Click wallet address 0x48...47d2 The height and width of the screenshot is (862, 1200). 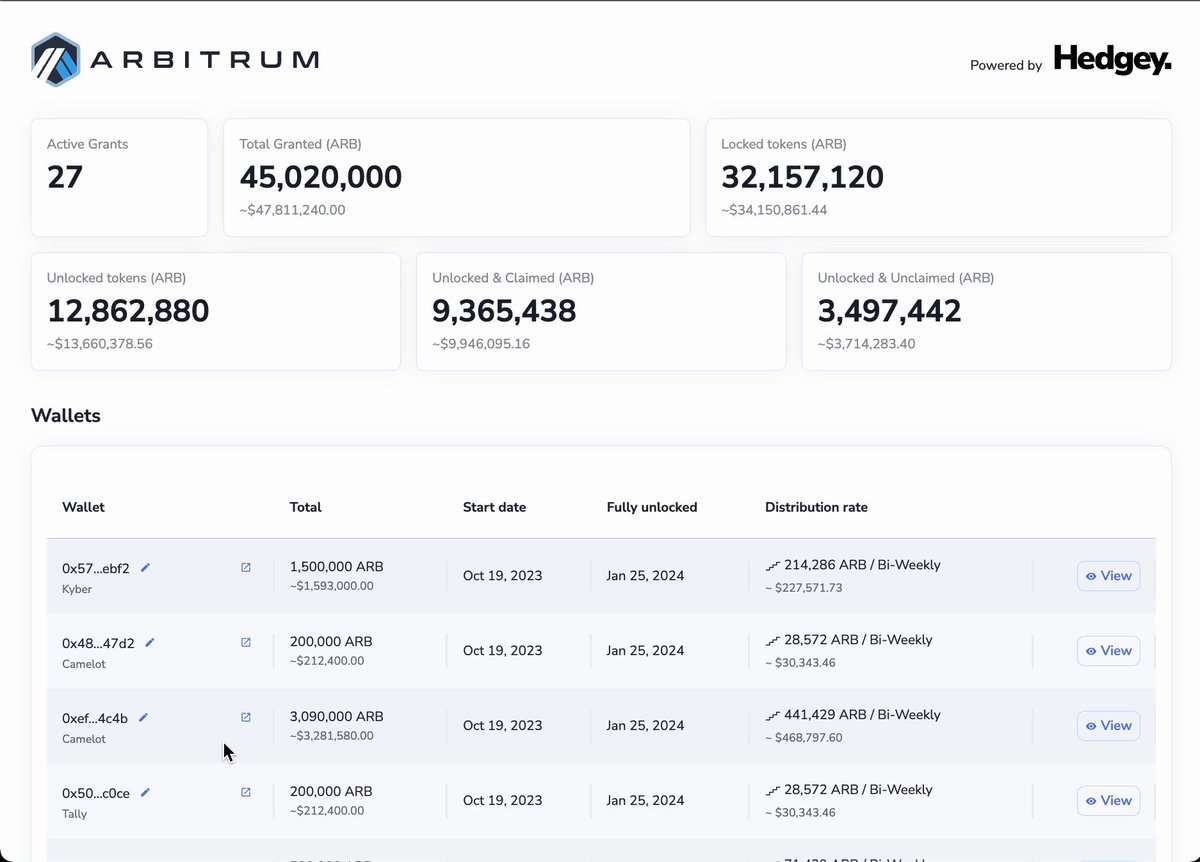(98, 643)
